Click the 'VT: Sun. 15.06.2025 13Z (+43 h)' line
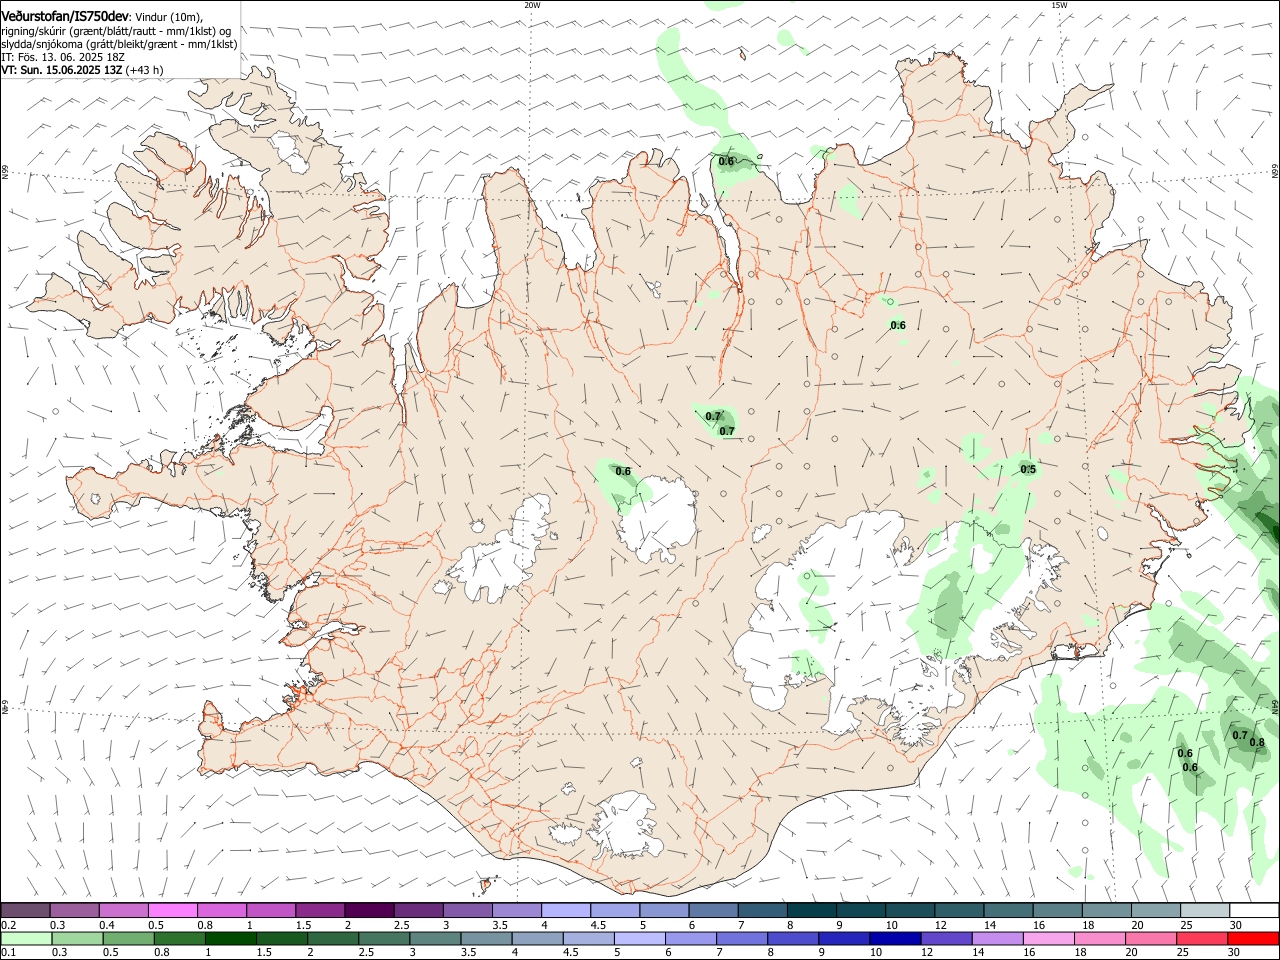This screenshot has width=1280, height=960. (82, 70)
